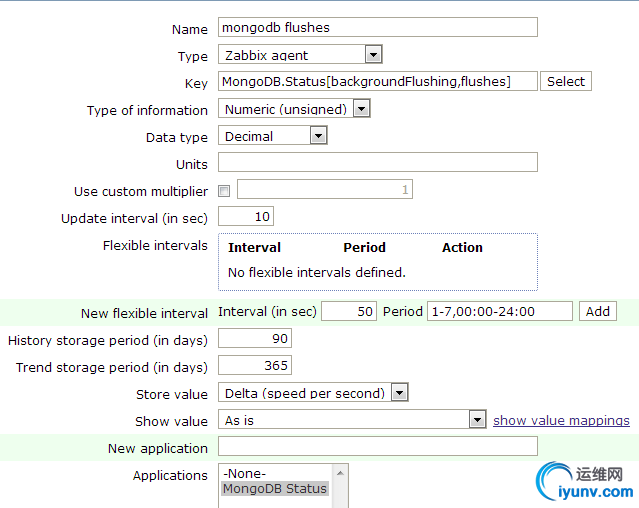Click the History storage period field
This screenshot has width=639, height=508.
254,340
